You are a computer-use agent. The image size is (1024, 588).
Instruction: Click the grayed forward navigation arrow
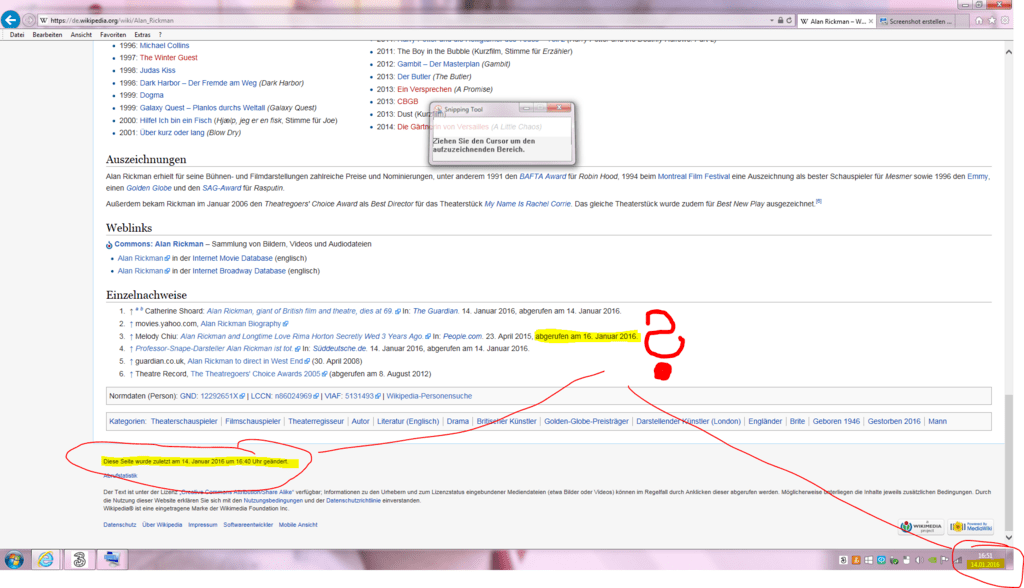pos(29,20)
